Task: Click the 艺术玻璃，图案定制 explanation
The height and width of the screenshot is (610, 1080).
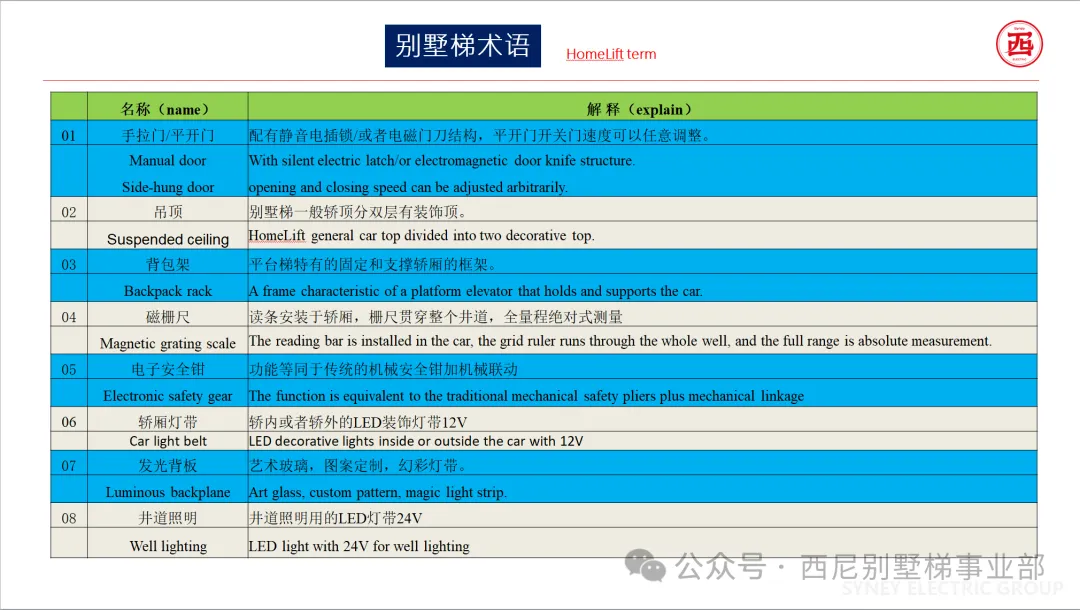Action: pyautogui.click(x=357, y=465)
